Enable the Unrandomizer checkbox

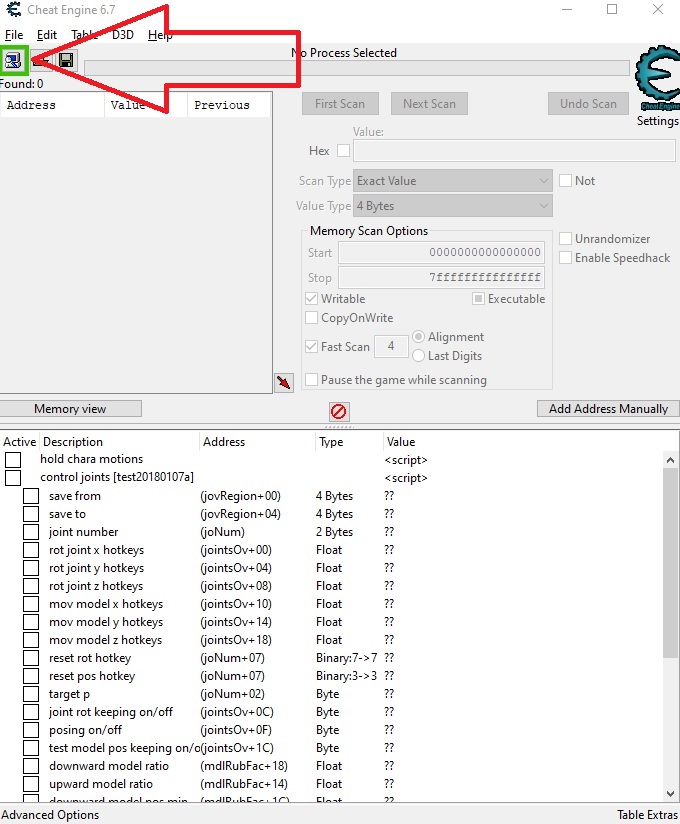coord(565,239)
